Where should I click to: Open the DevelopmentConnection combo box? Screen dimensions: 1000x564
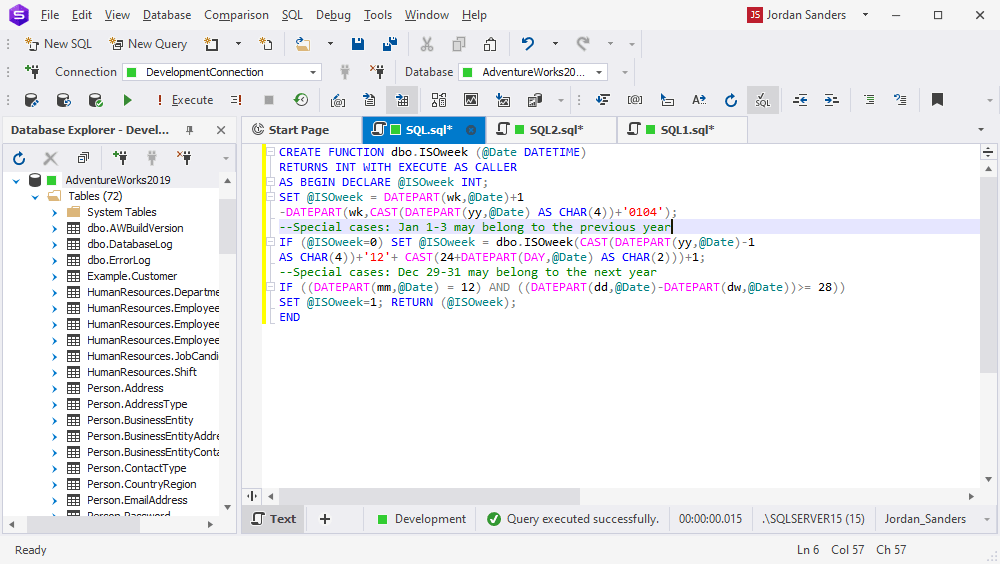221,72
